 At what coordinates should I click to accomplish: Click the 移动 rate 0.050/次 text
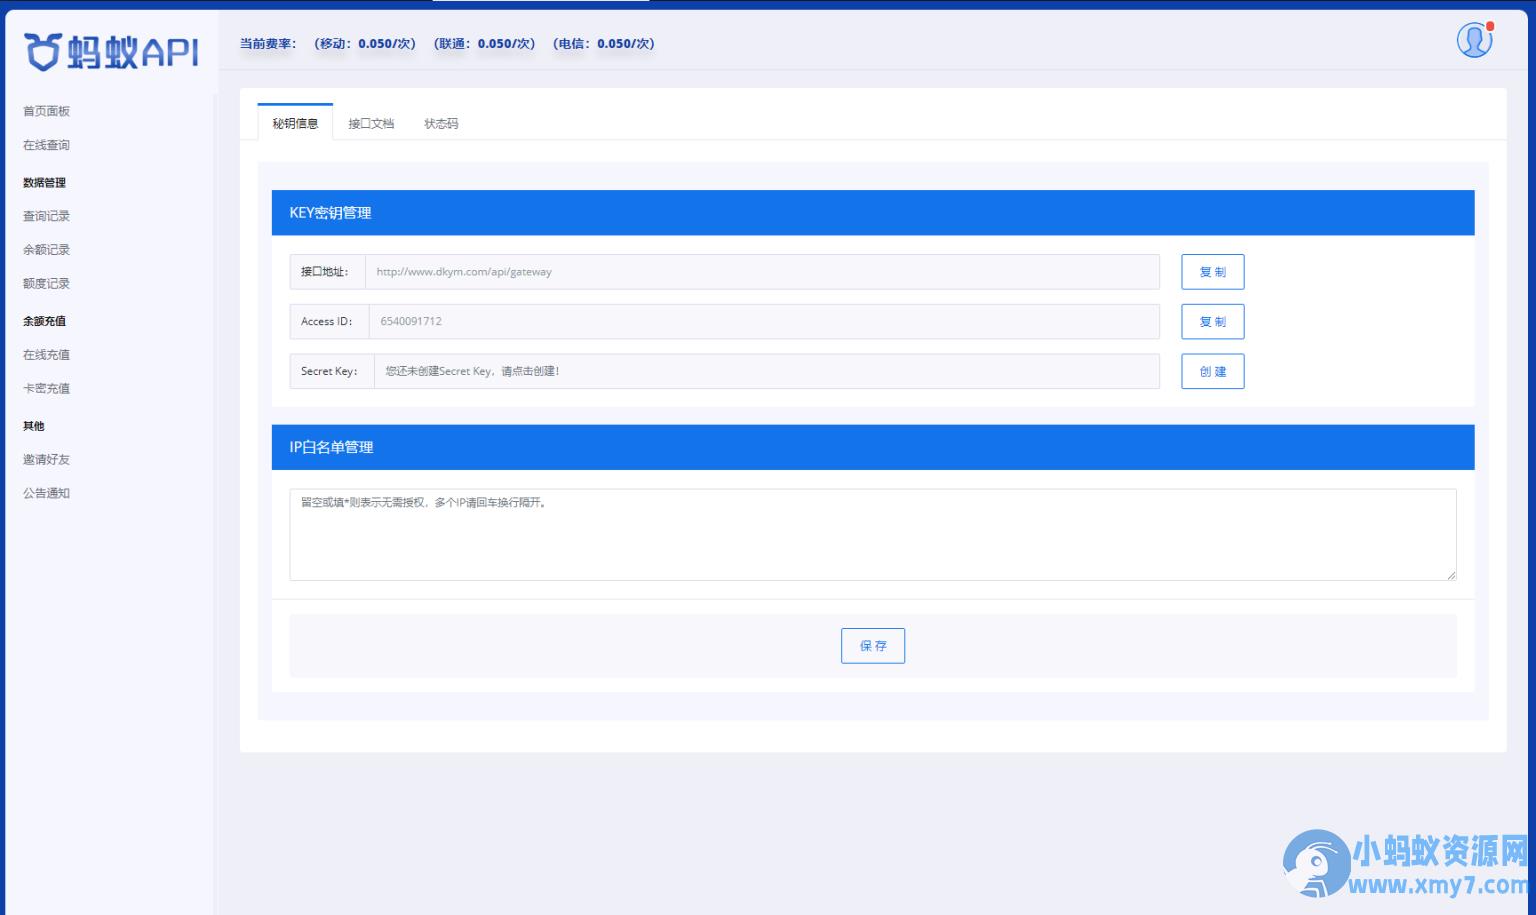365,44
